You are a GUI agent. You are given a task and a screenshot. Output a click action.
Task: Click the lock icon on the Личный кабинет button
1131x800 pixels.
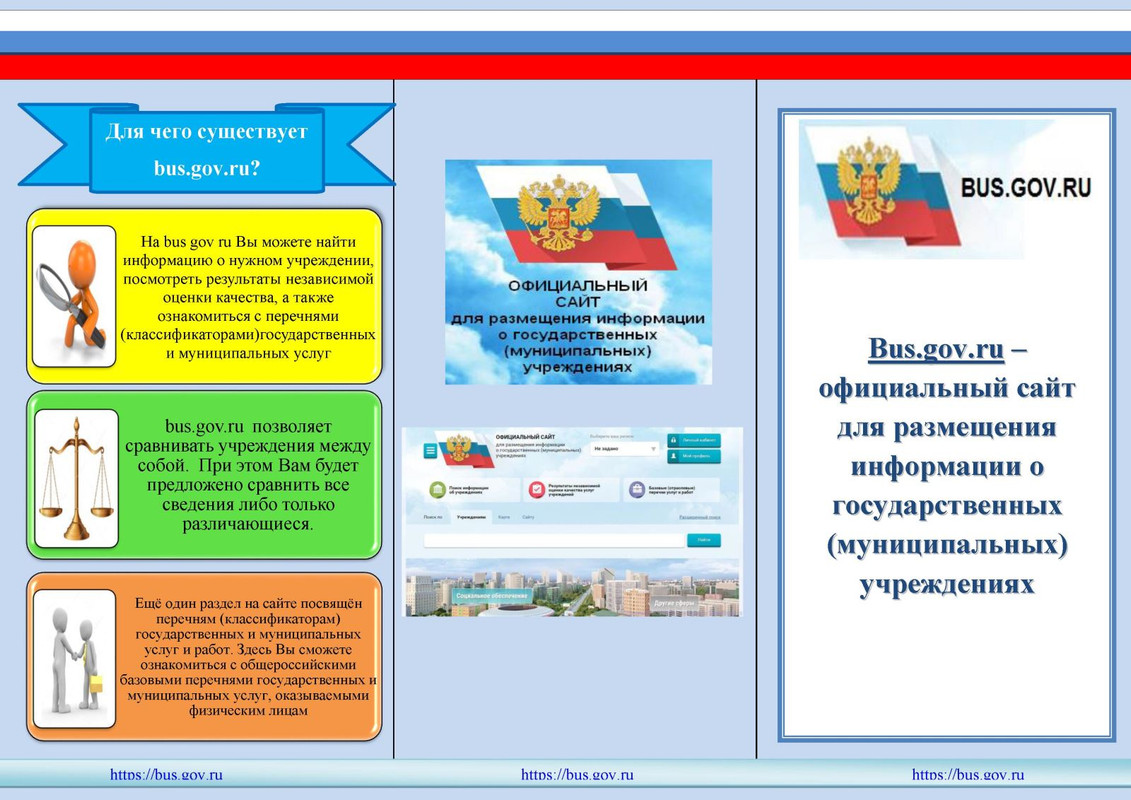click(x=673, y=439)
